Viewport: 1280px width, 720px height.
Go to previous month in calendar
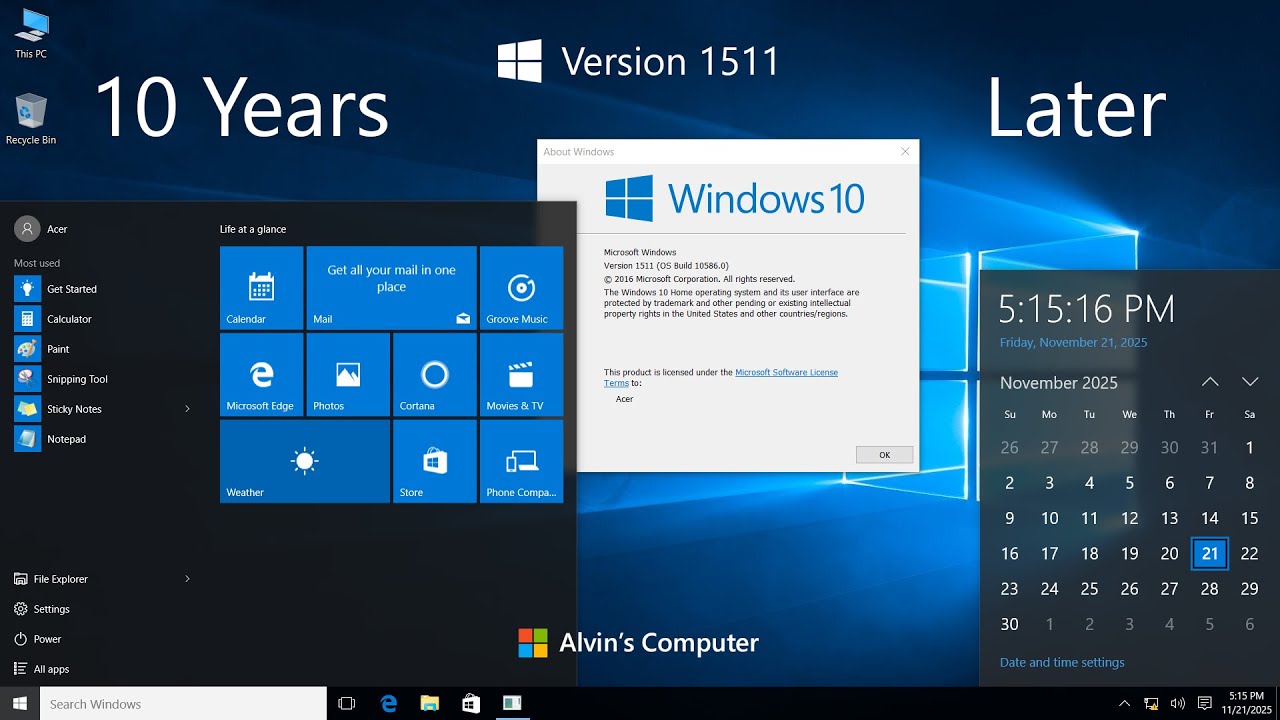tap(1210, 382)
